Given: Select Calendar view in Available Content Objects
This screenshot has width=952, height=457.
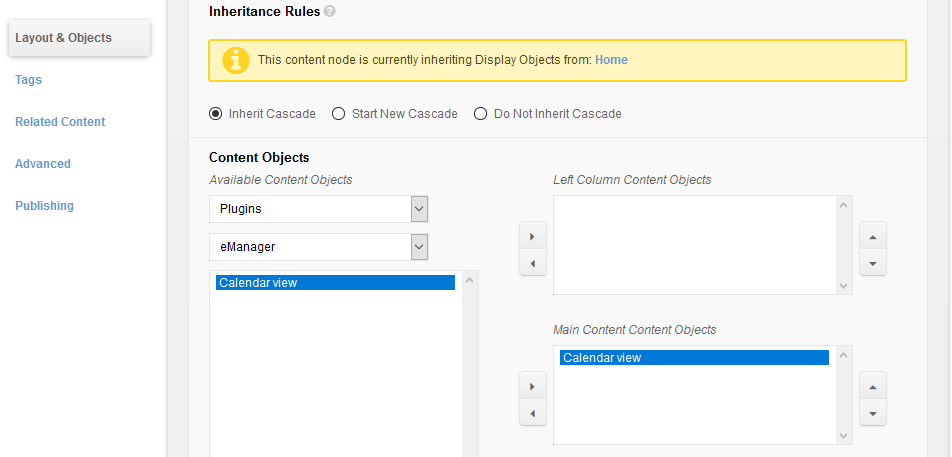Looking at the screenshot, I should pos(335,282).
